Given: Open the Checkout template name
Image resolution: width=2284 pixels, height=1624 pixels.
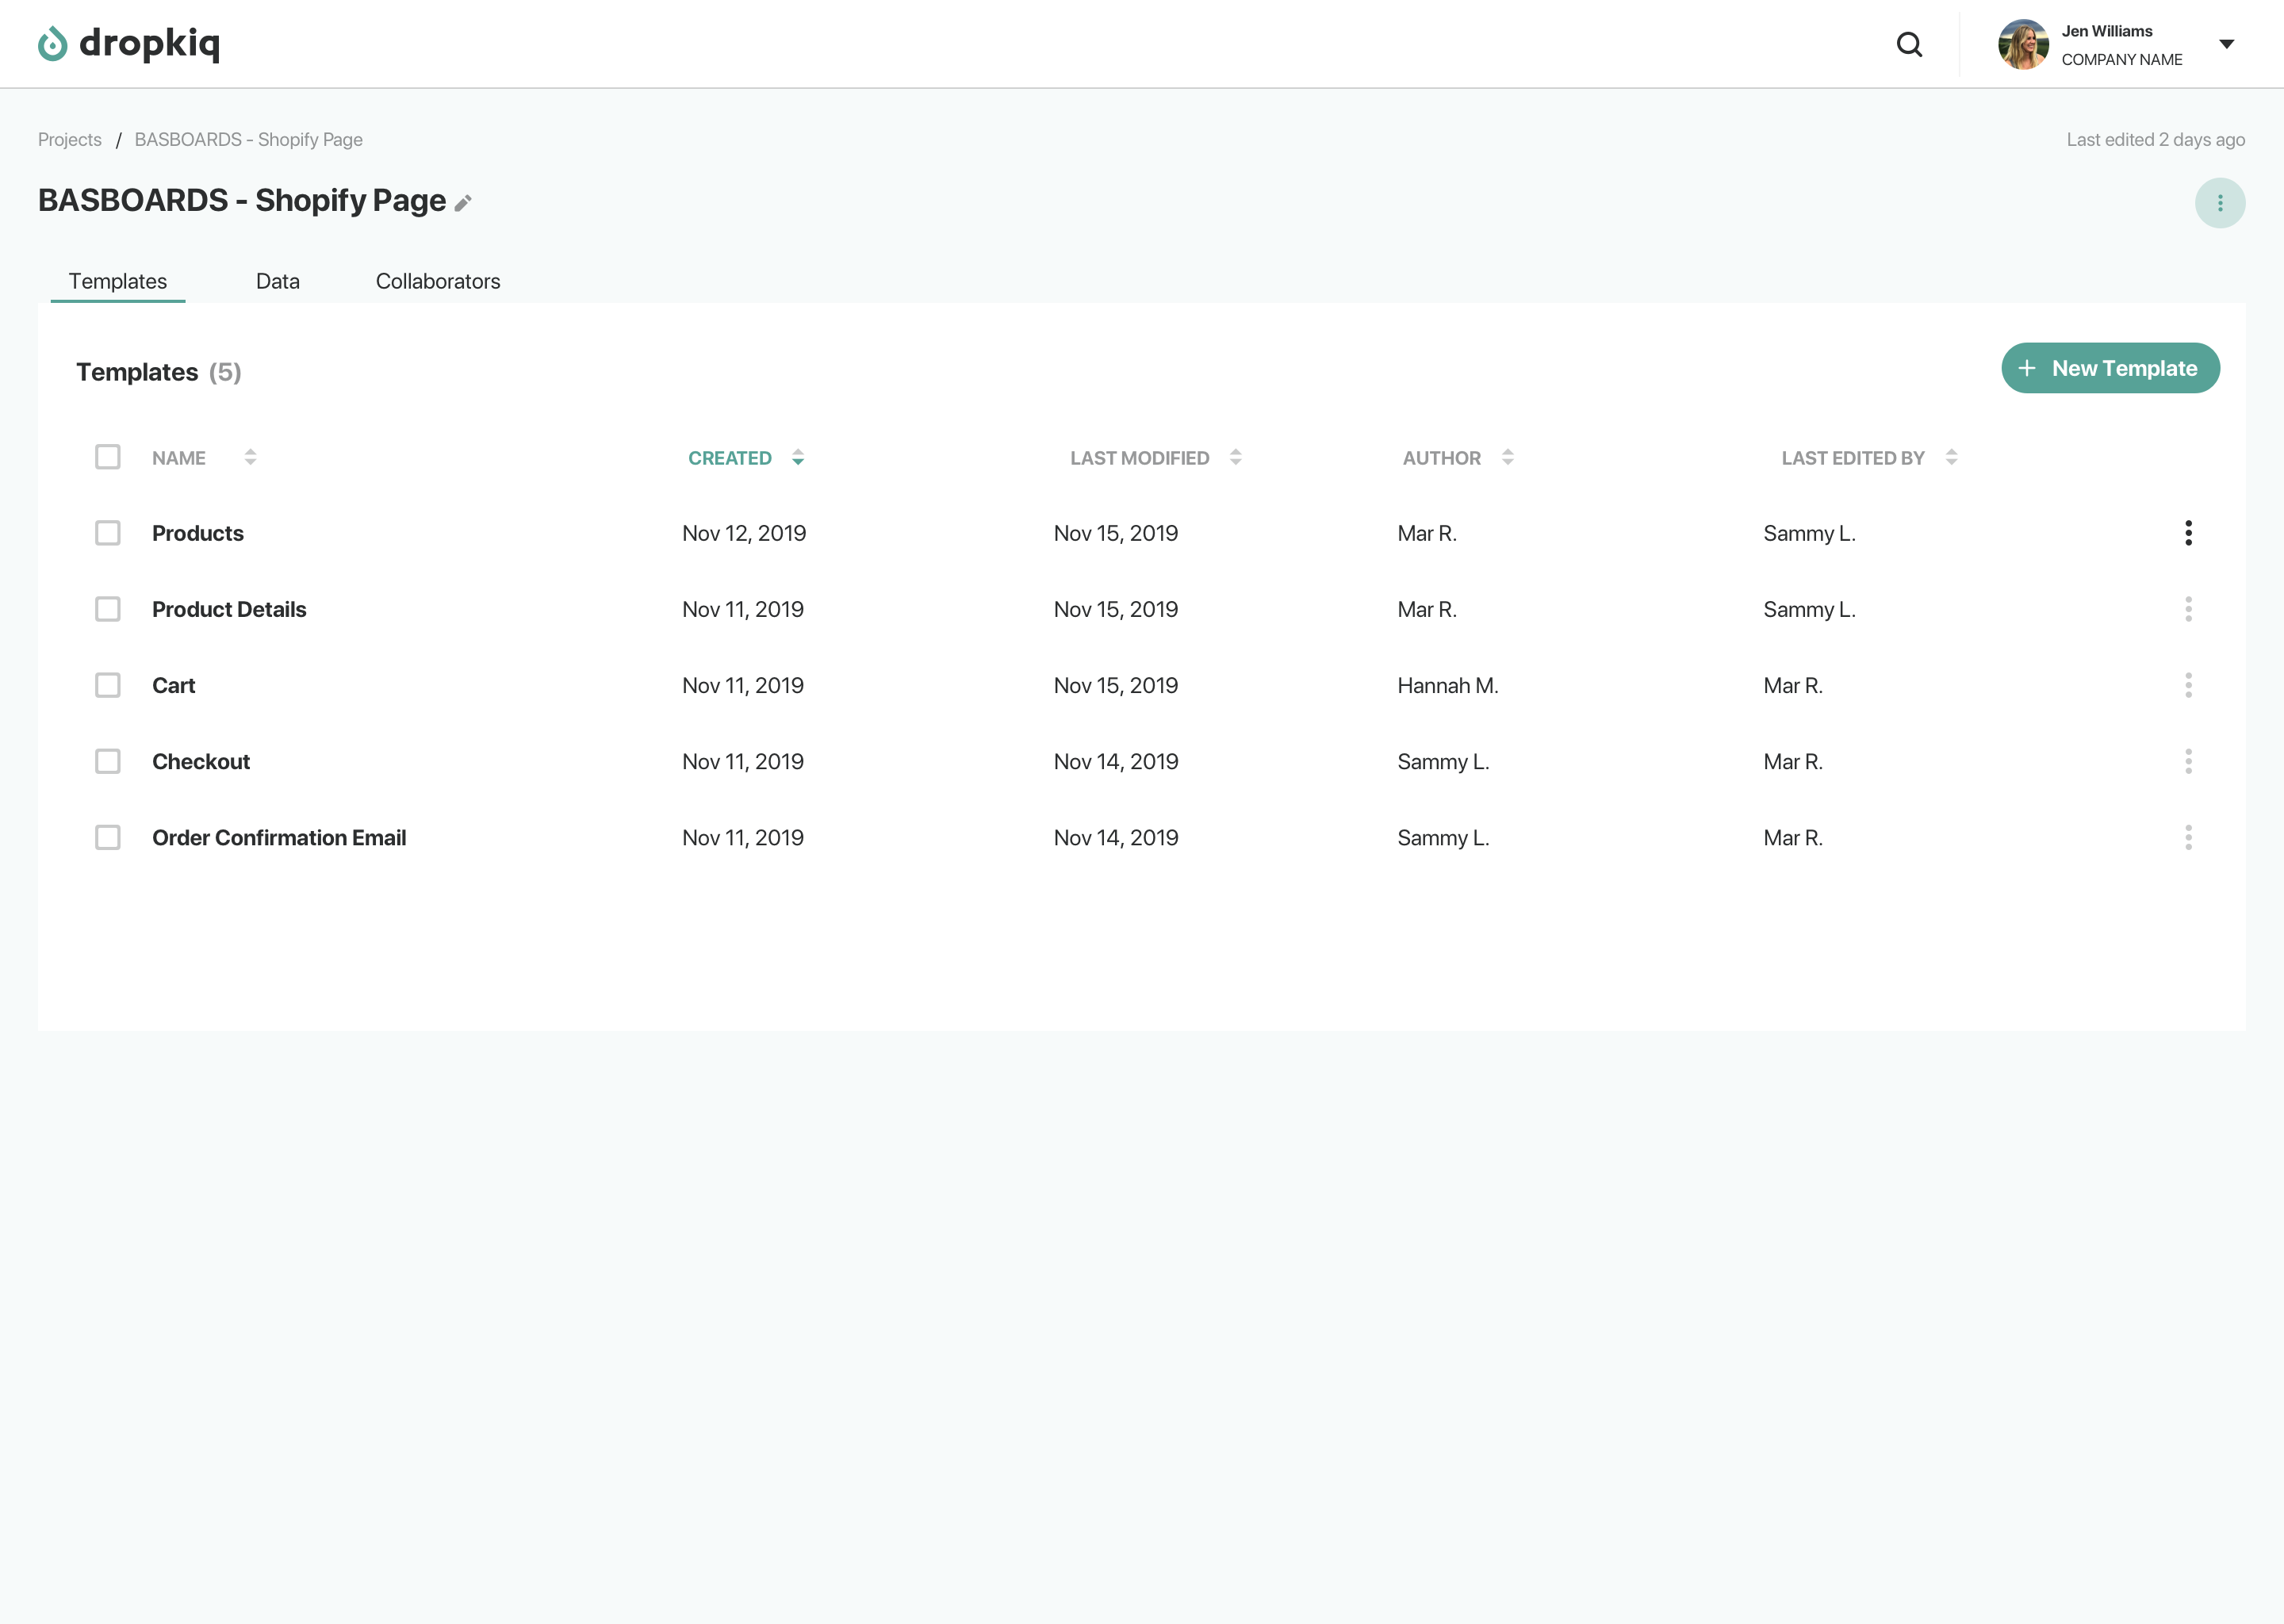Looking at the screenshot, I should click(201, 761).
